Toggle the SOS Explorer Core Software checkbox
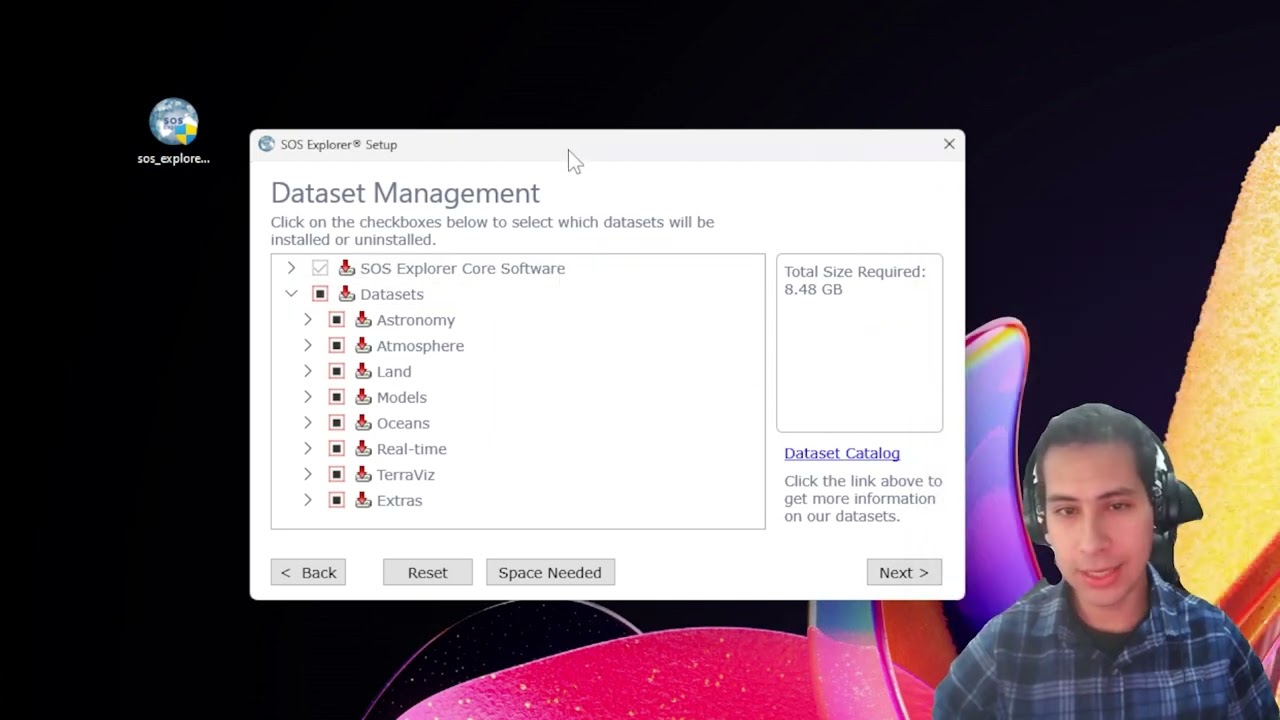1280x720 pixels. [320, 268]
